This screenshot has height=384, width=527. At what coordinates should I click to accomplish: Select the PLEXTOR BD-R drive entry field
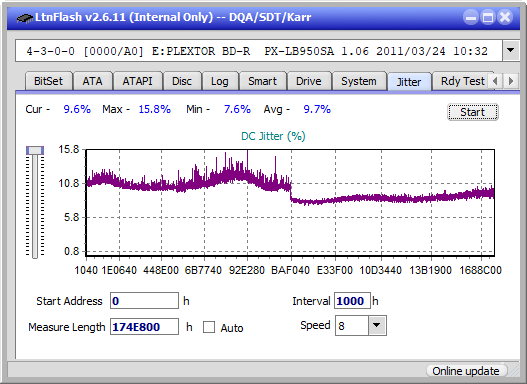click(259, 51)
